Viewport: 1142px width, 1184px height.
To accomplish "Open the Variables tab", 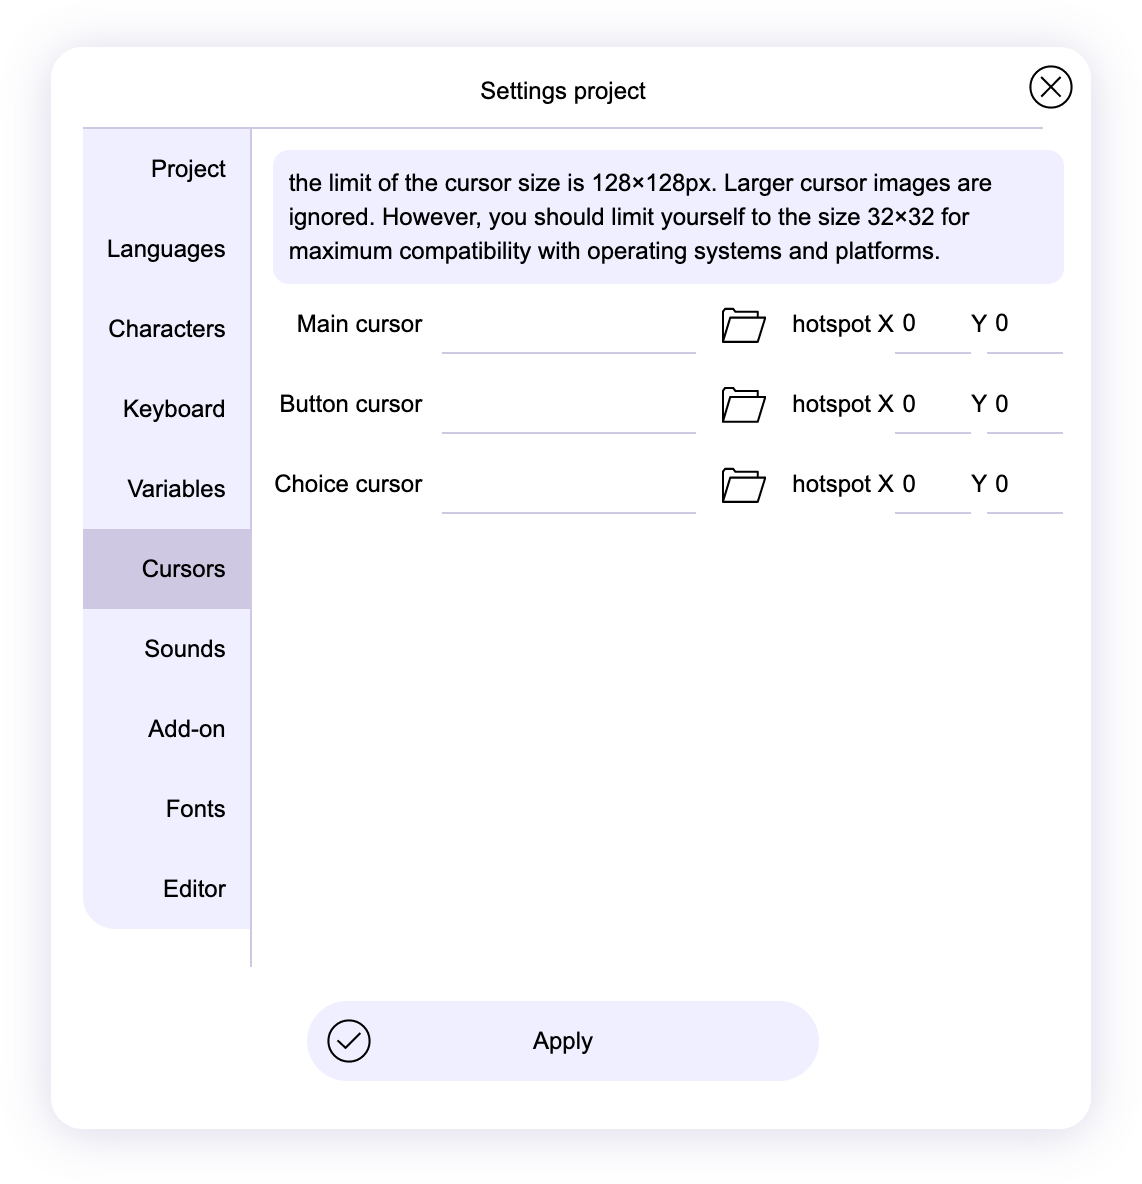I will [x=176, y=489].
